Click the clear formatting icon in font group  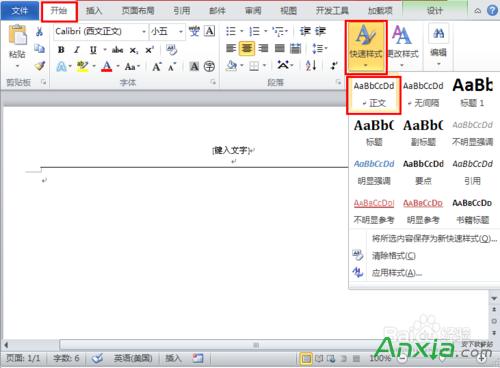point(171,50)
